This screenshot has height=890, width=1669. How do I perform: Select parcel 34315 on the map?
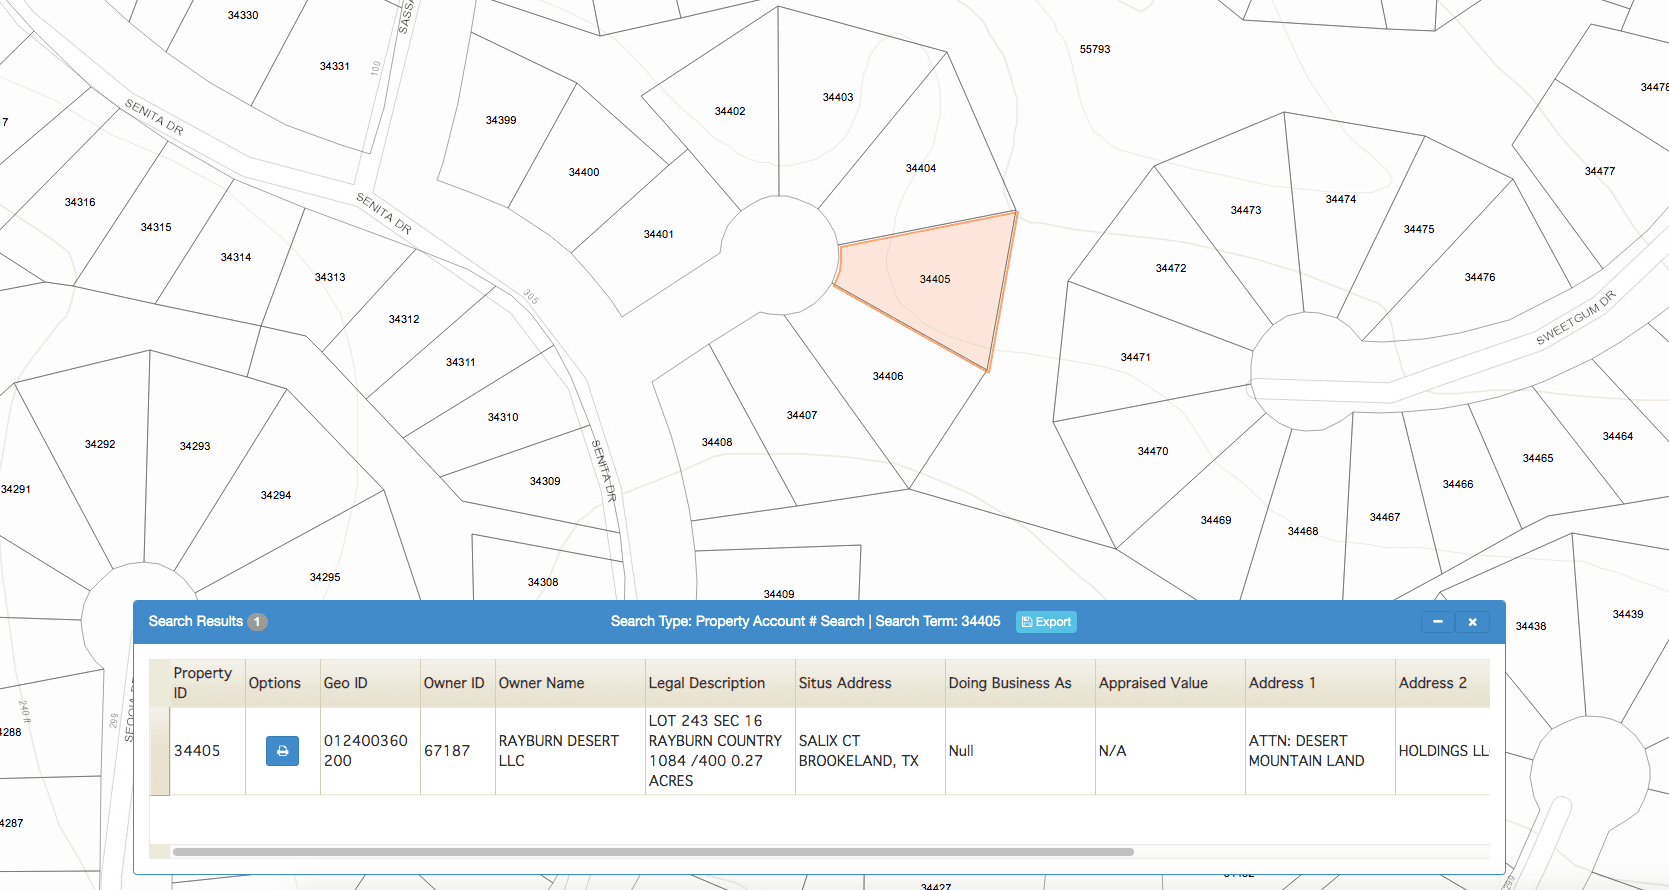tap(156, 227)
